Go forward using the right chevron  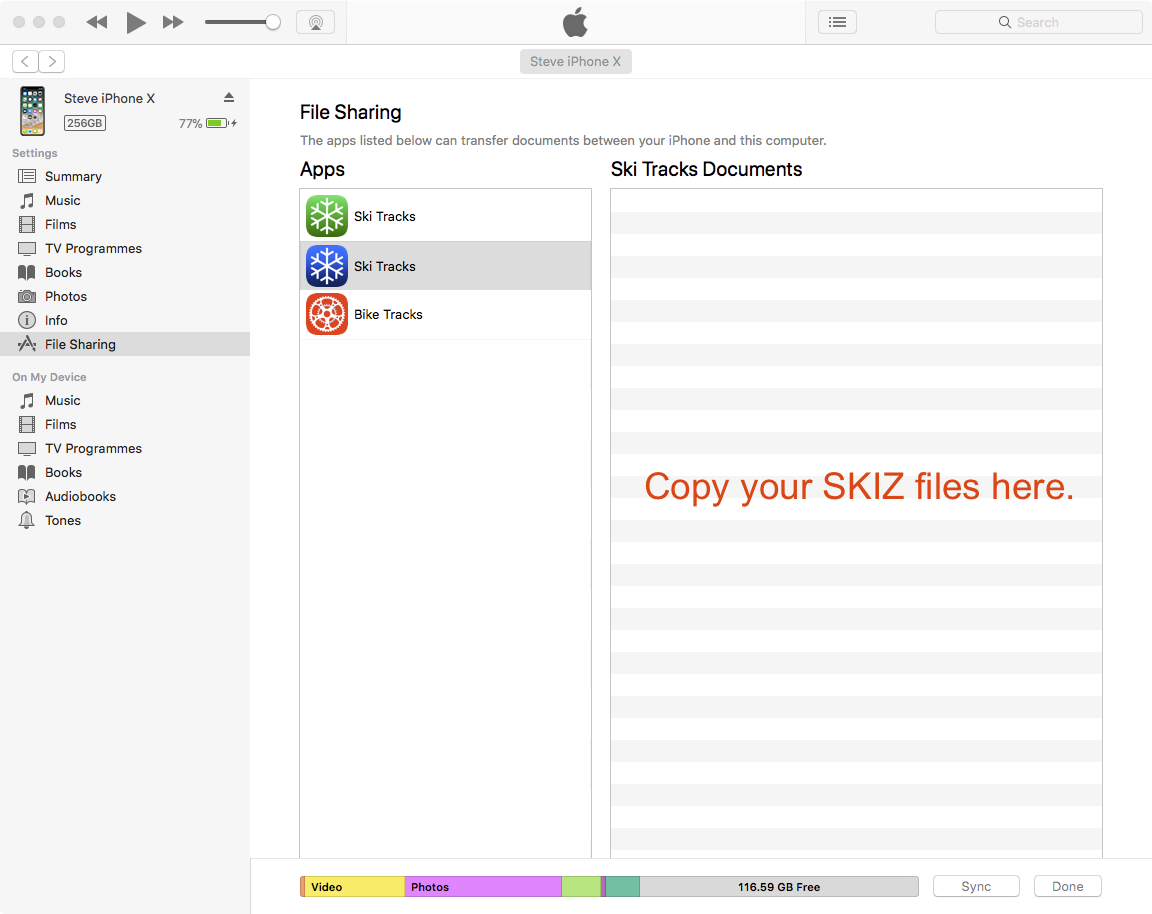pyautogui.click(x=51, y=61)
